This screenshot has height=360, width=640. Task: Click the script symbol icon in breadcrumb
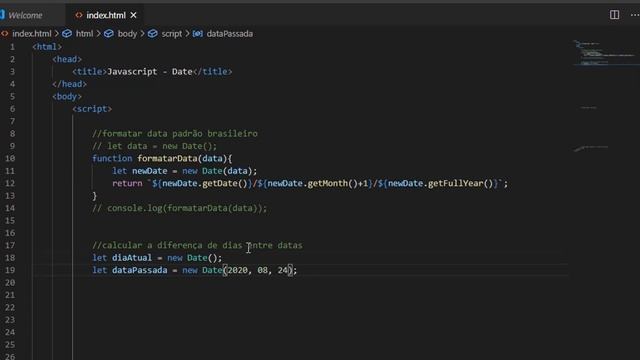pos(153,33)
